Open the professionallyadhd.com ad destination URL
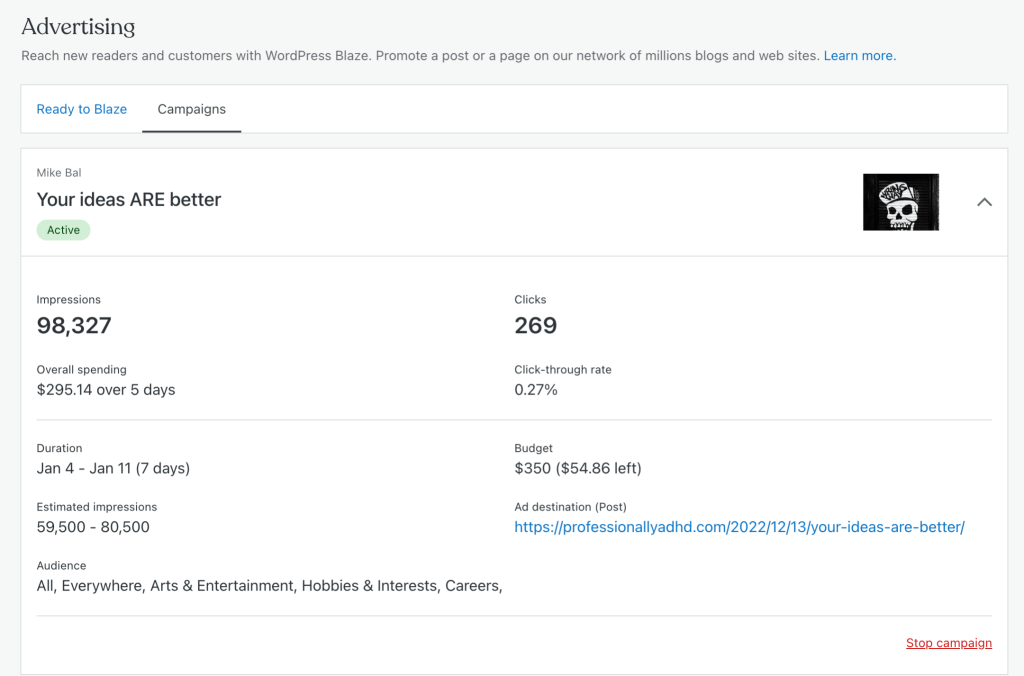 (x=739, y=527)
